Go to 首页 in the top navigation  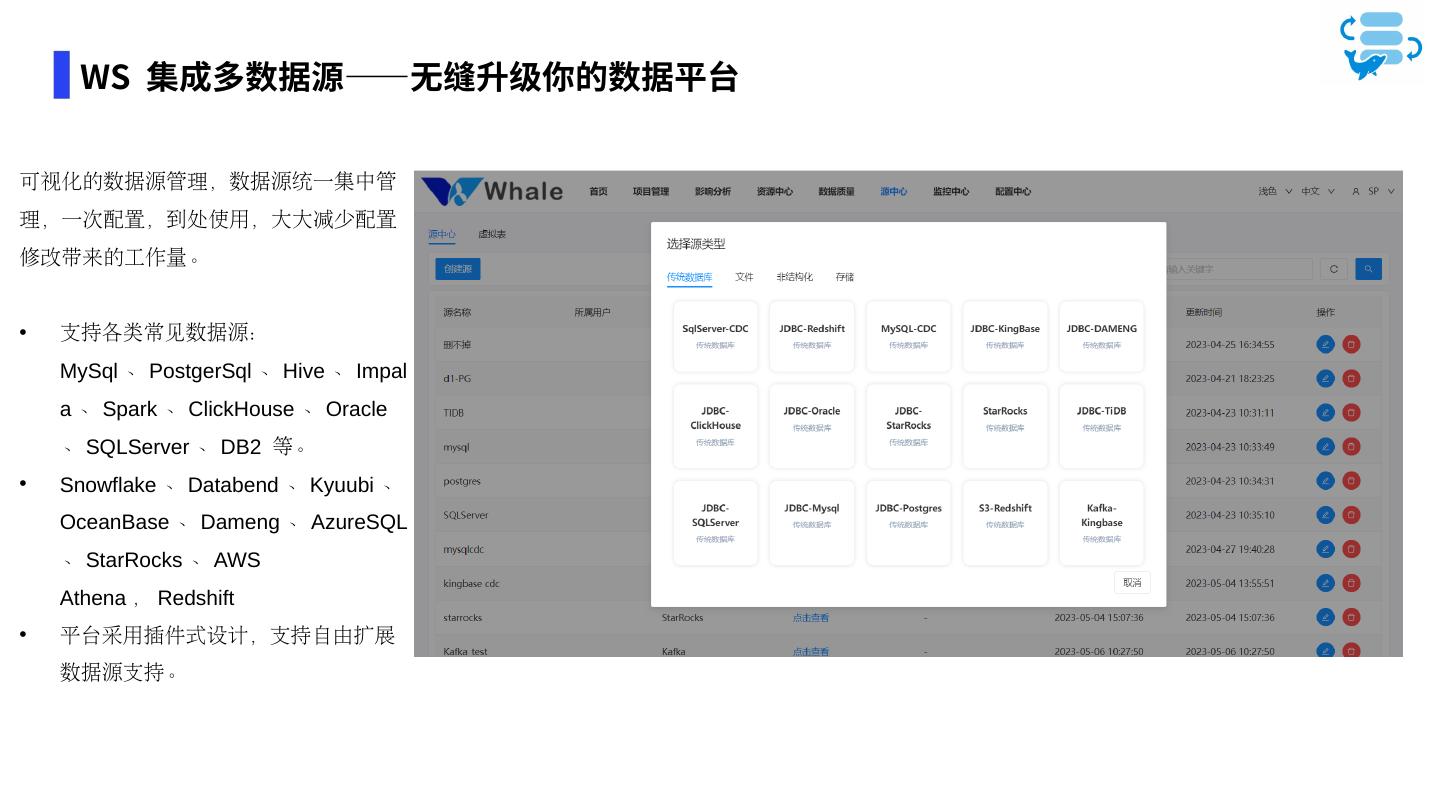coord(598,191)
